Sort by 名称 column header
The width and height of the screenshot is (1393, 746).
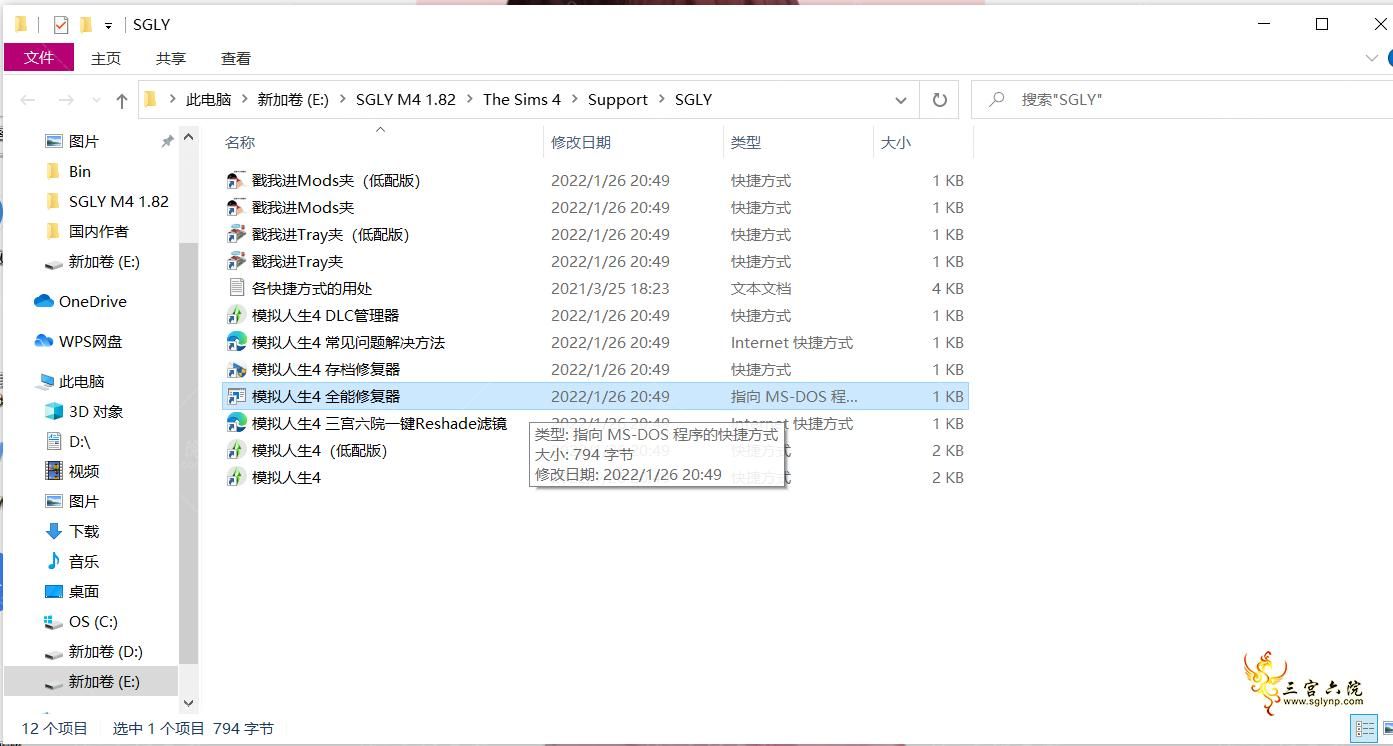pyautogui.click(x=240, y=143)
